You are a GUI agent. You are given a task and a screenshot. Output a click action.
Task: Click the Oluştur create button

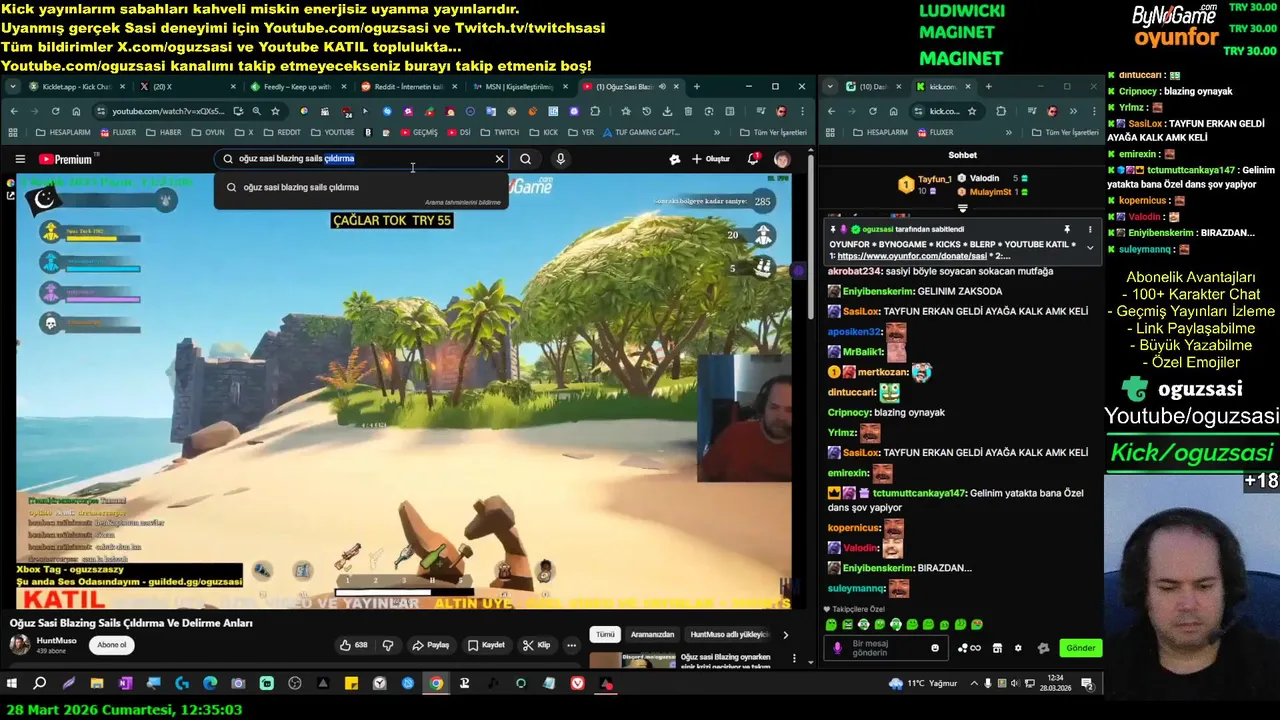tap(711, 159)
